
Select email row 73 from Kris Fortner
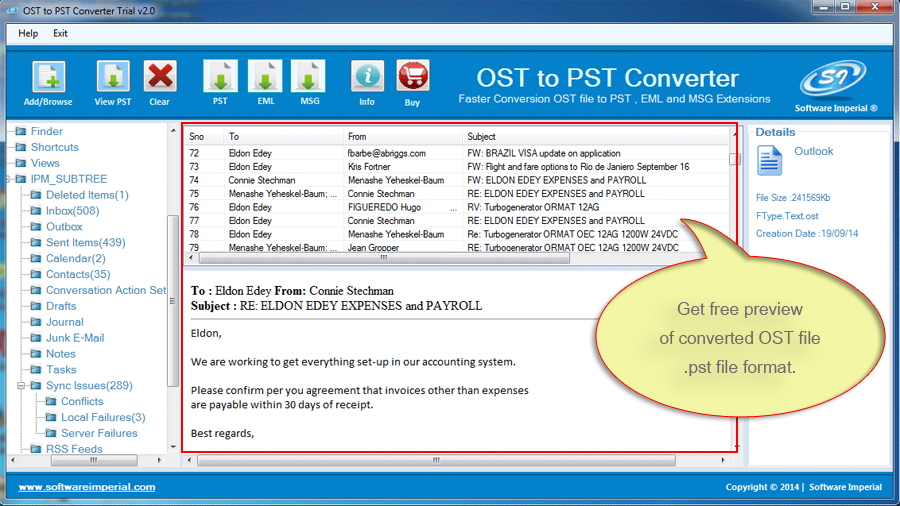point(457,166)
